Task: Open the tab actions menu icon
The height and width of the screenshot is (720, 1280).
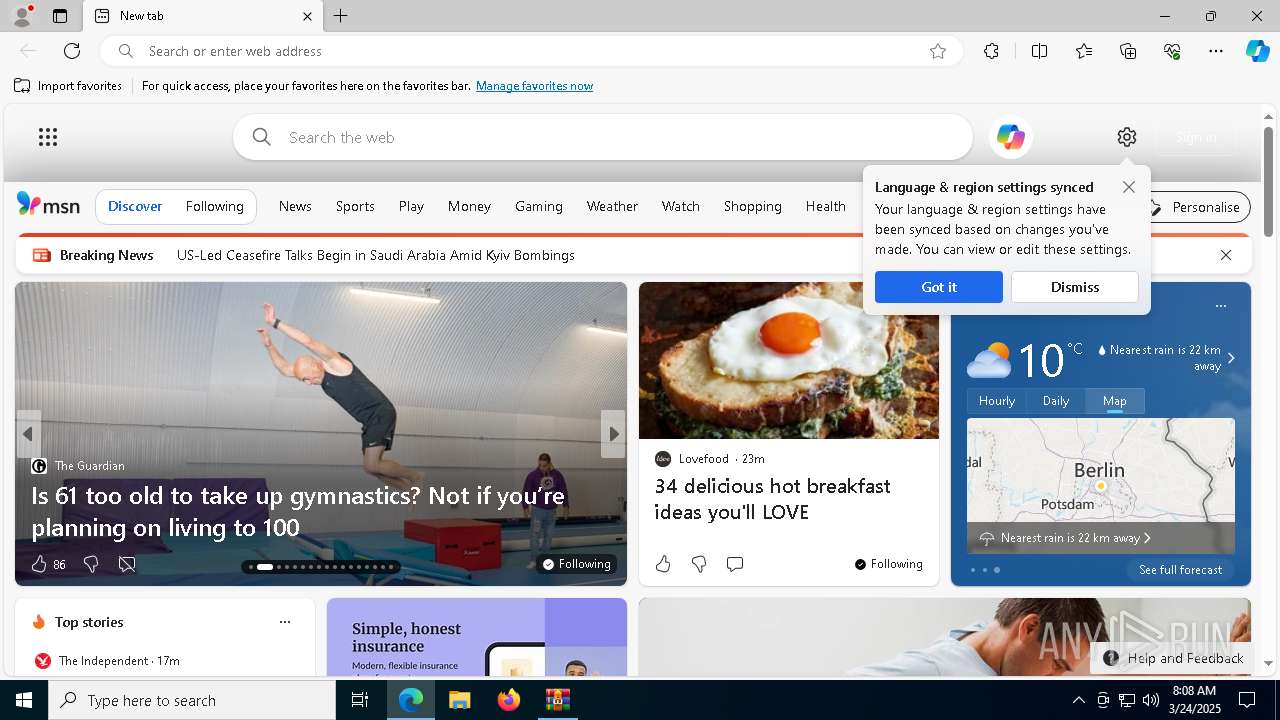Action: 60,16
